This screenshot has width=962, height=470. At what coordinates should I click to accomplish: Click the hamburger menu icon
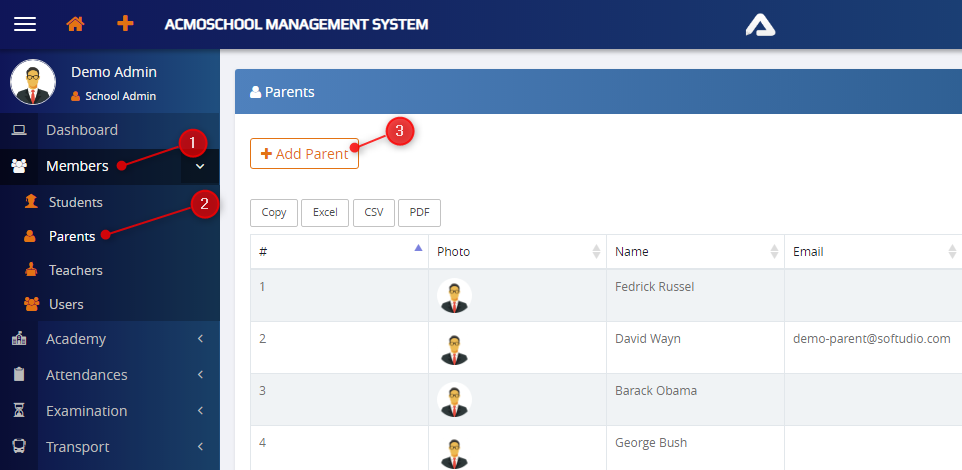tap(24, 24)
